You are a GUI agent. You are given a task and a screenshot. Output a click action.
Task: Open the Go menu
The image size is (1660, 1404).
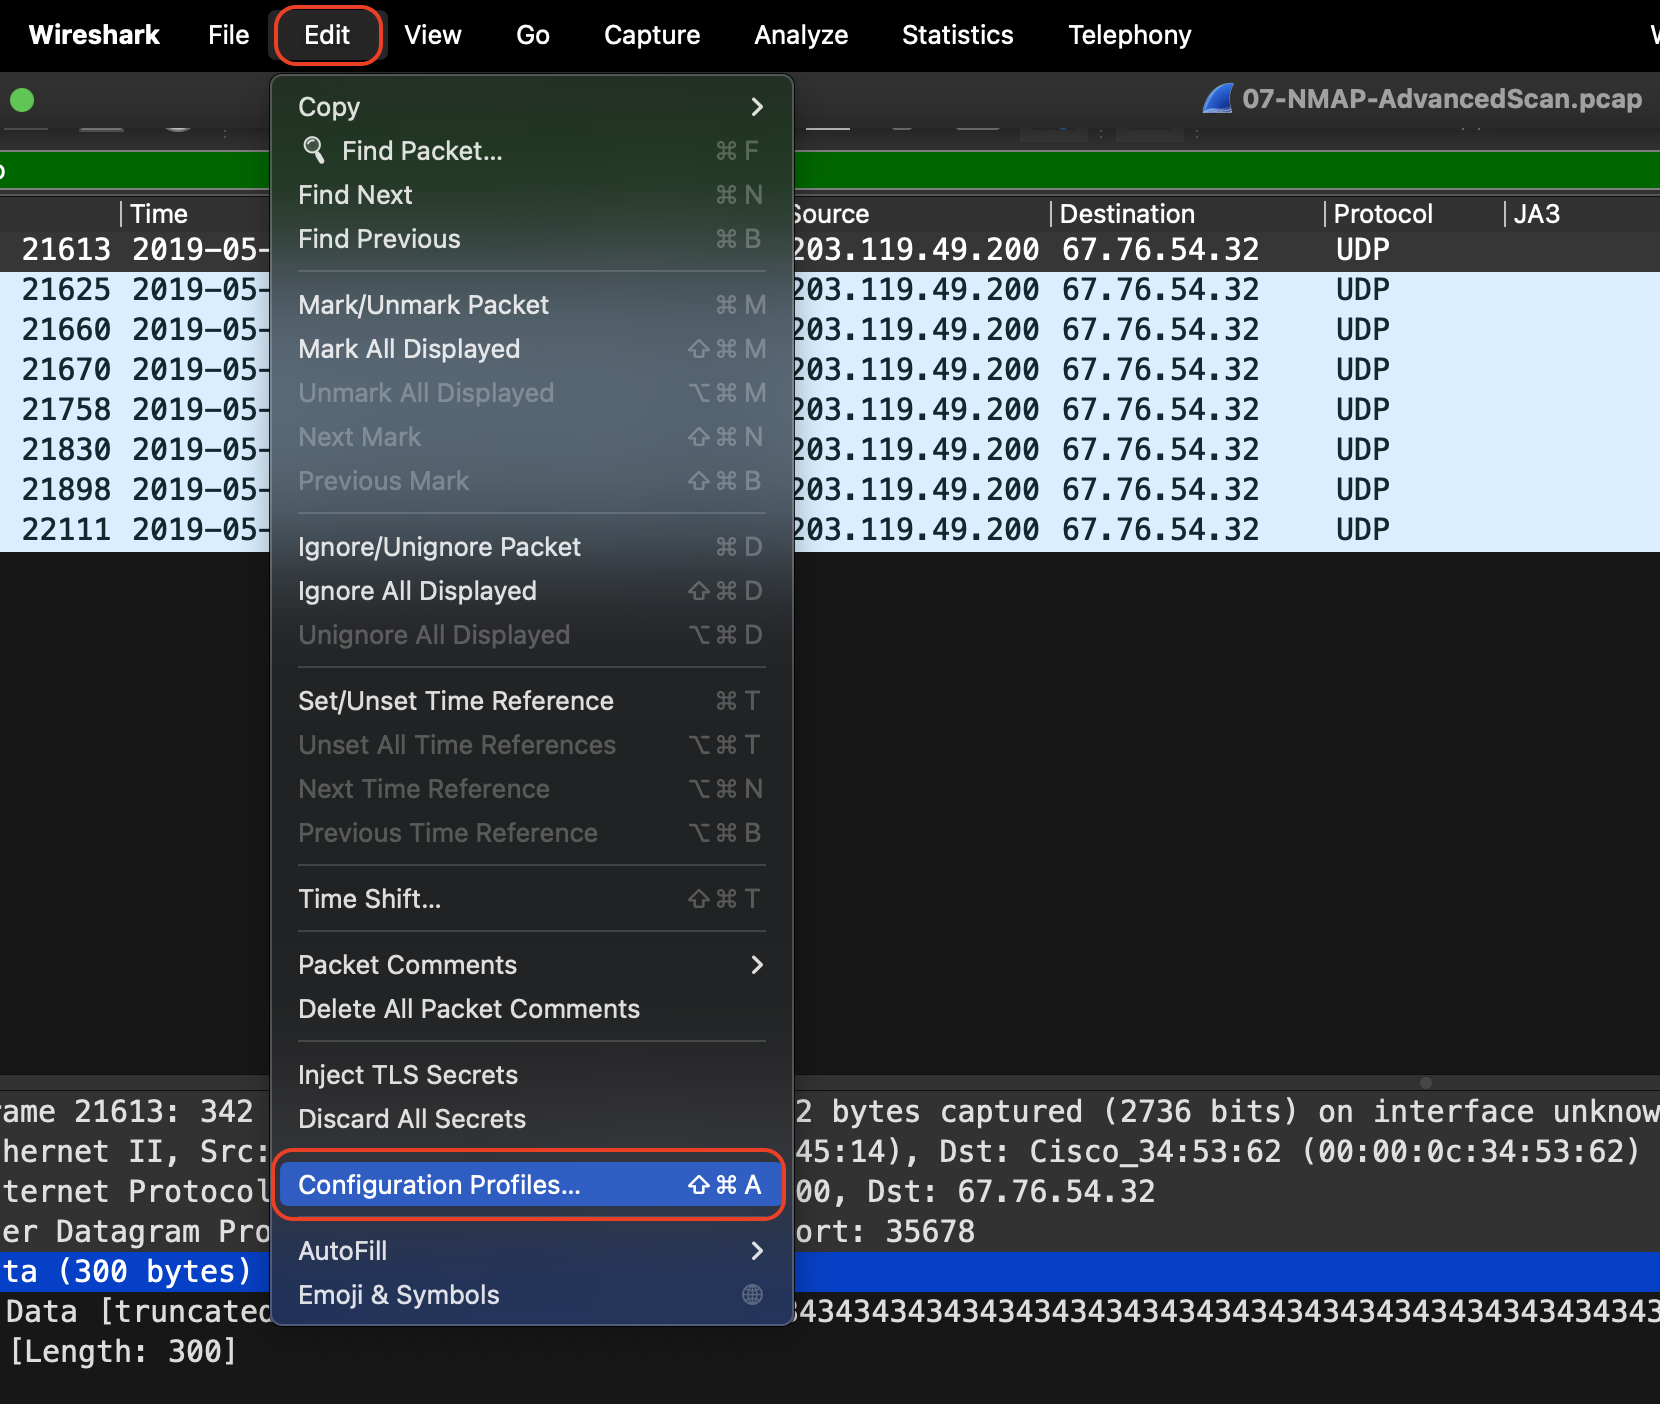pyautogui.click(x=533, y=35)
